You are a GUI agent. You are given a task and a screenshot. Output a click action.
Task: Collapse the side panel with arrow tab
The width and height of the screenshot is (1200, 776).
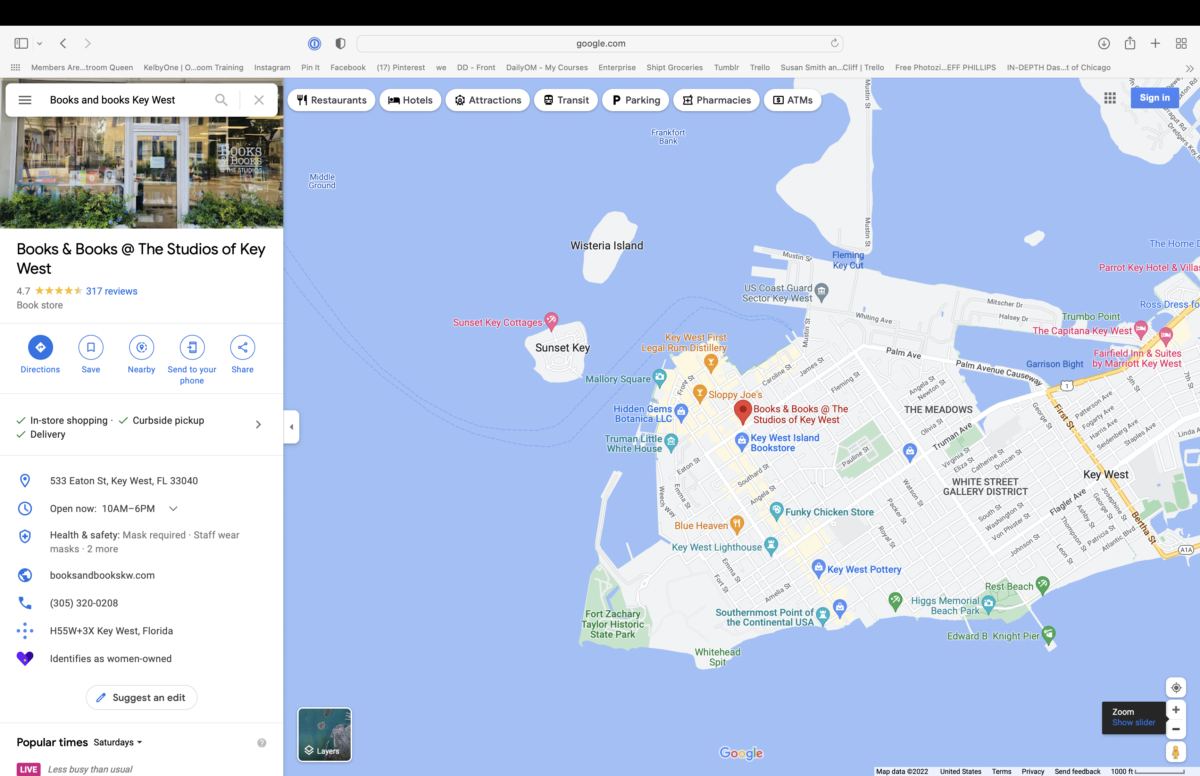click(x=291, y=427)
